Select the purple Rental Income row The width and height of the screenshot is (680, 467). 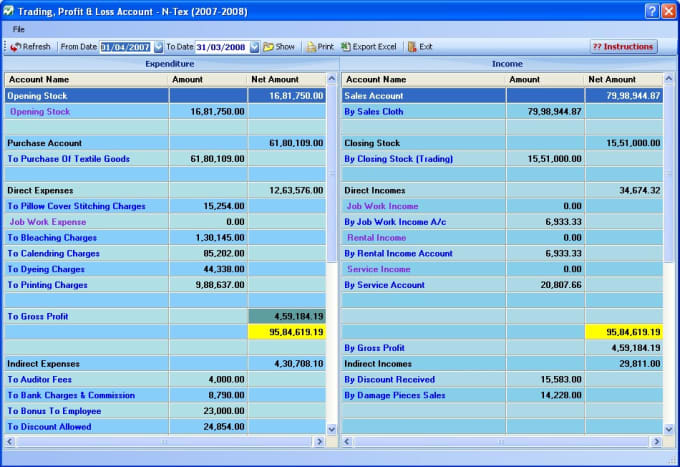pos(502,238)
